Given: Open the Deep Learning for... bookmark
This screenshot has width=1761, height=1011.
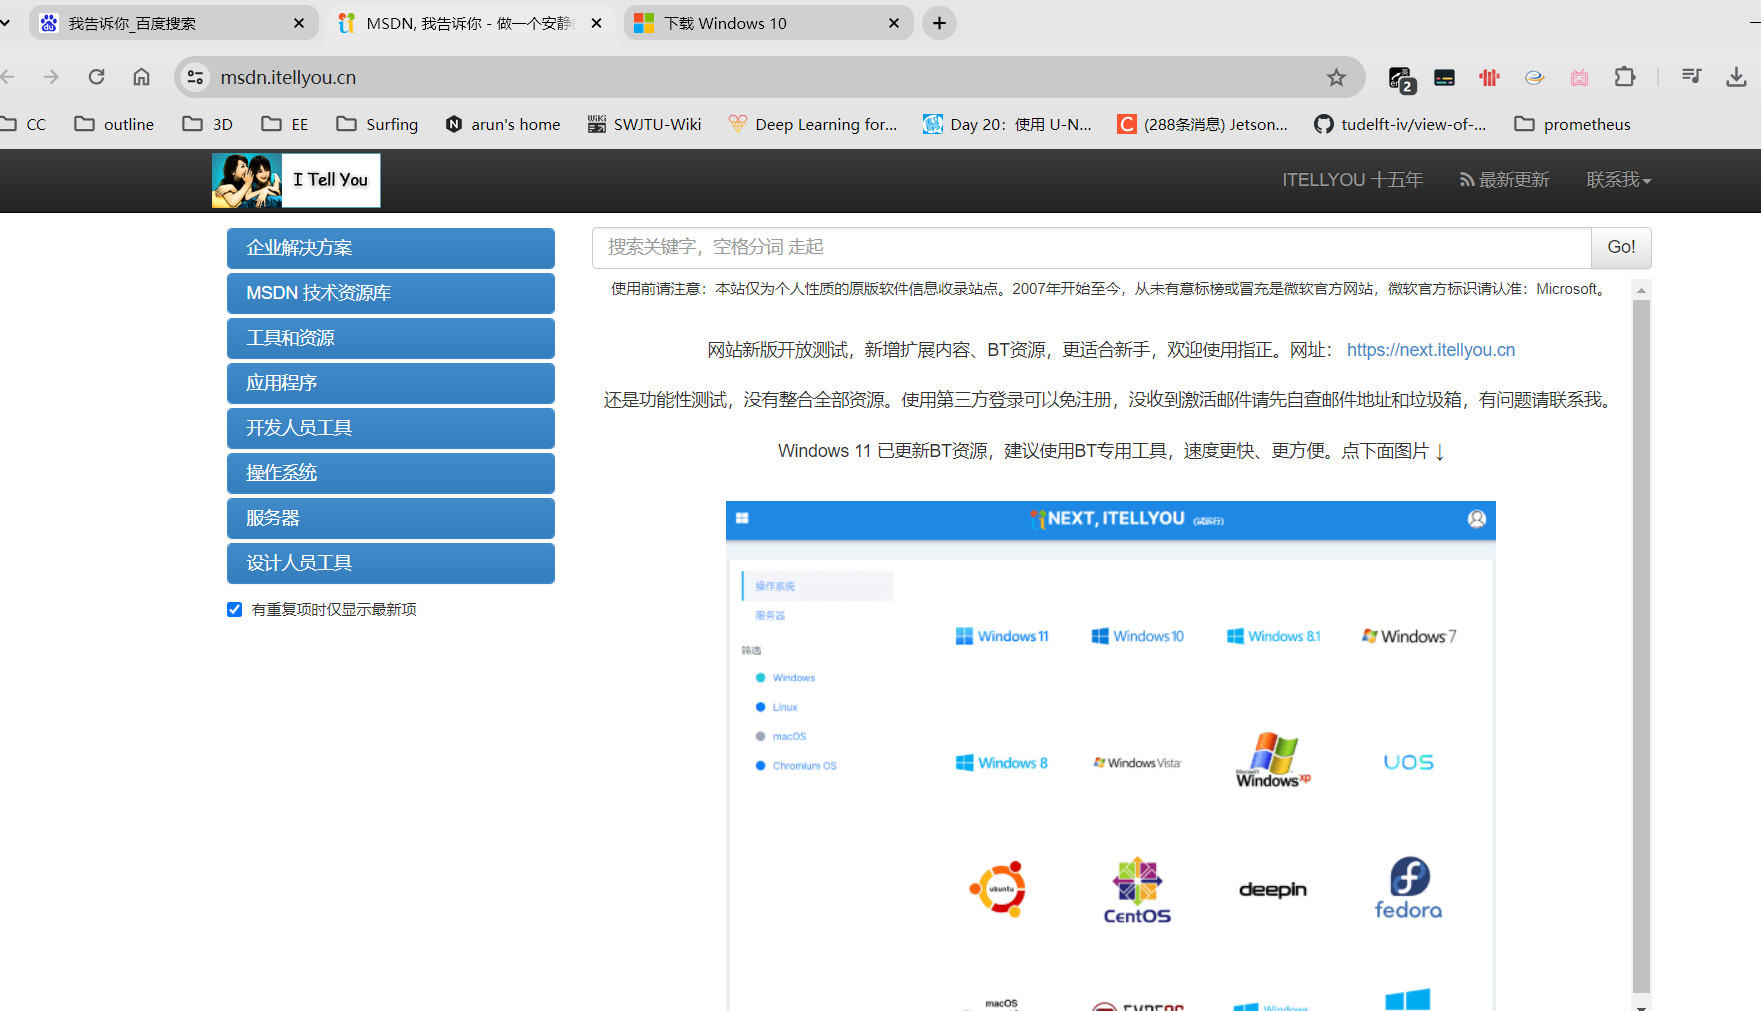Looking at the screenshot, I should tap(813, 124).
